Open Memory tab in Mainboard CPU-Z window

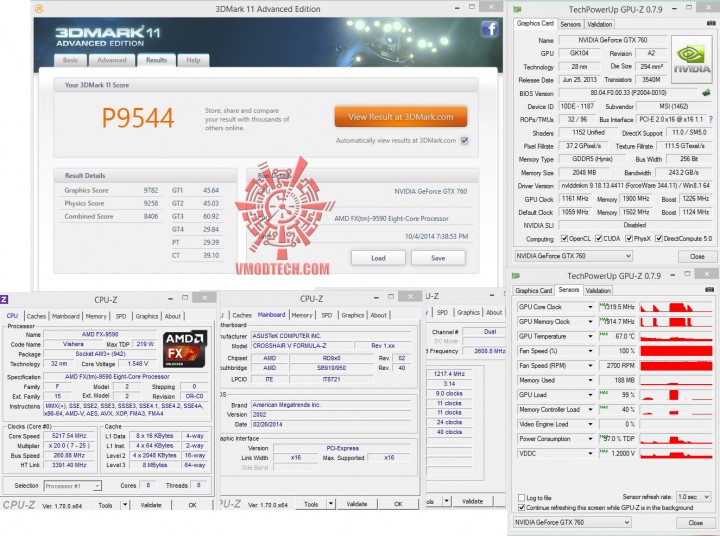pyautogui.click(x=302, y=315)
